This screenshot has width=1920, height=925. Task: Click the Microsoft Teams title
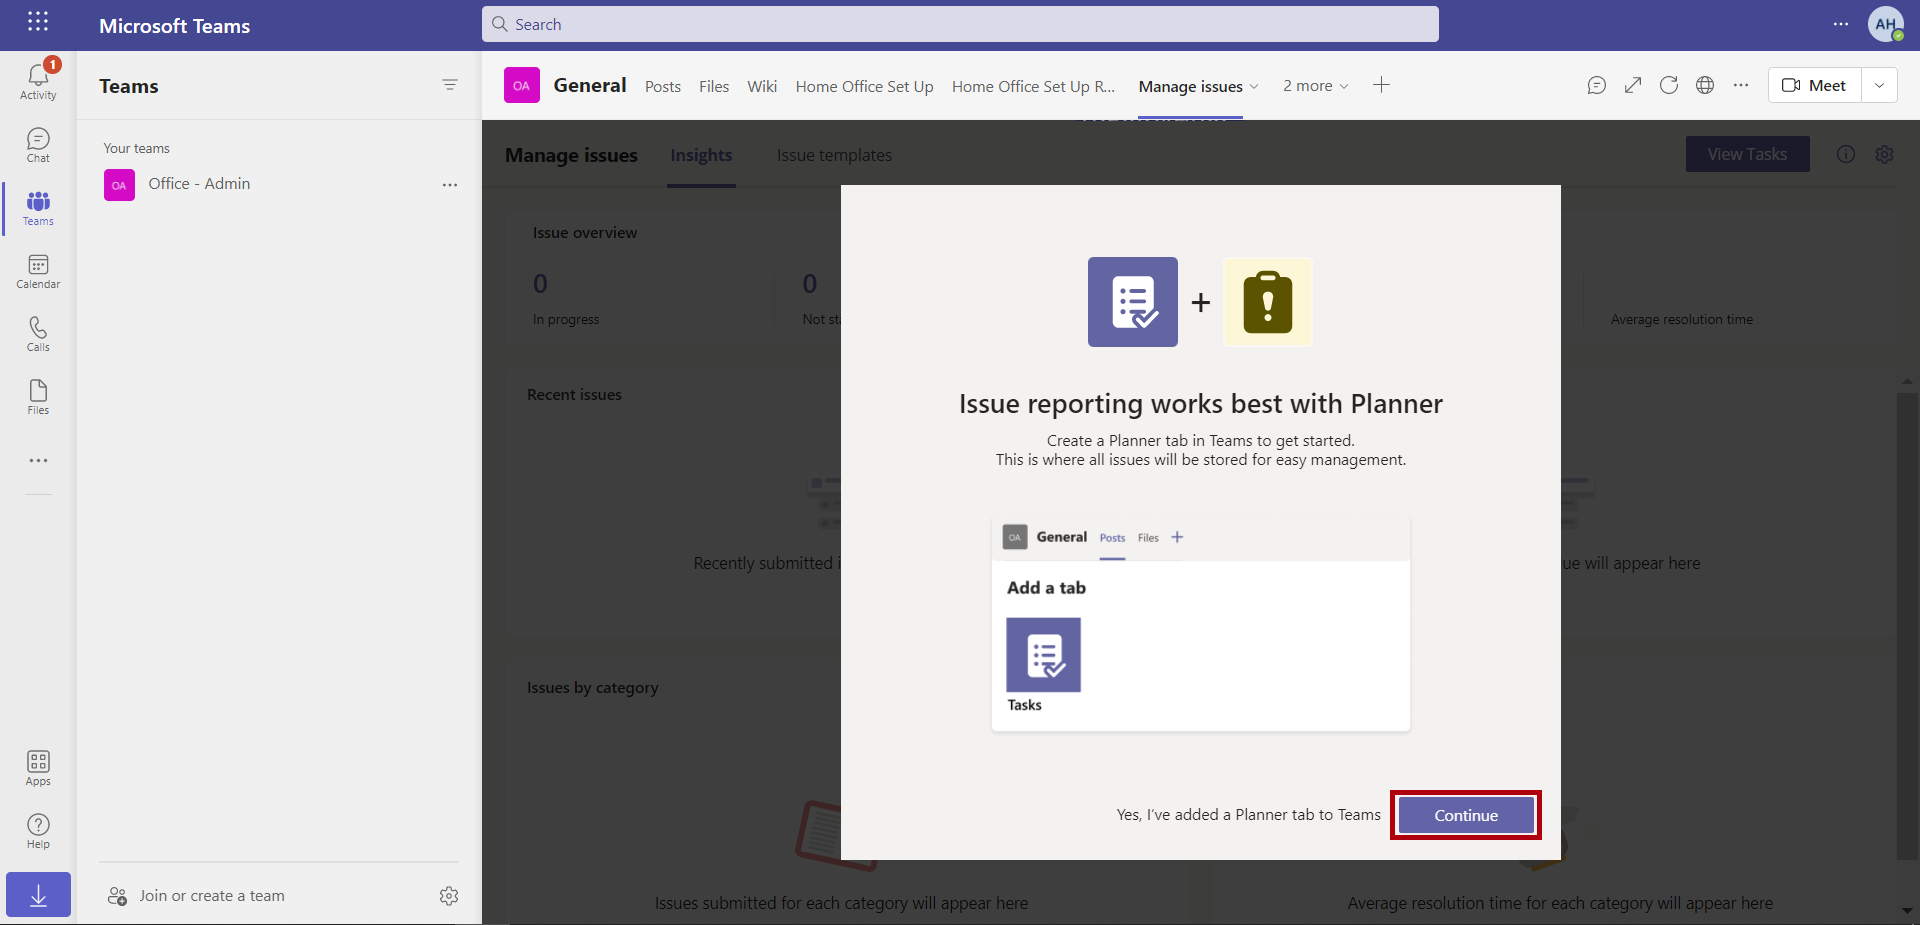(174, 26)
